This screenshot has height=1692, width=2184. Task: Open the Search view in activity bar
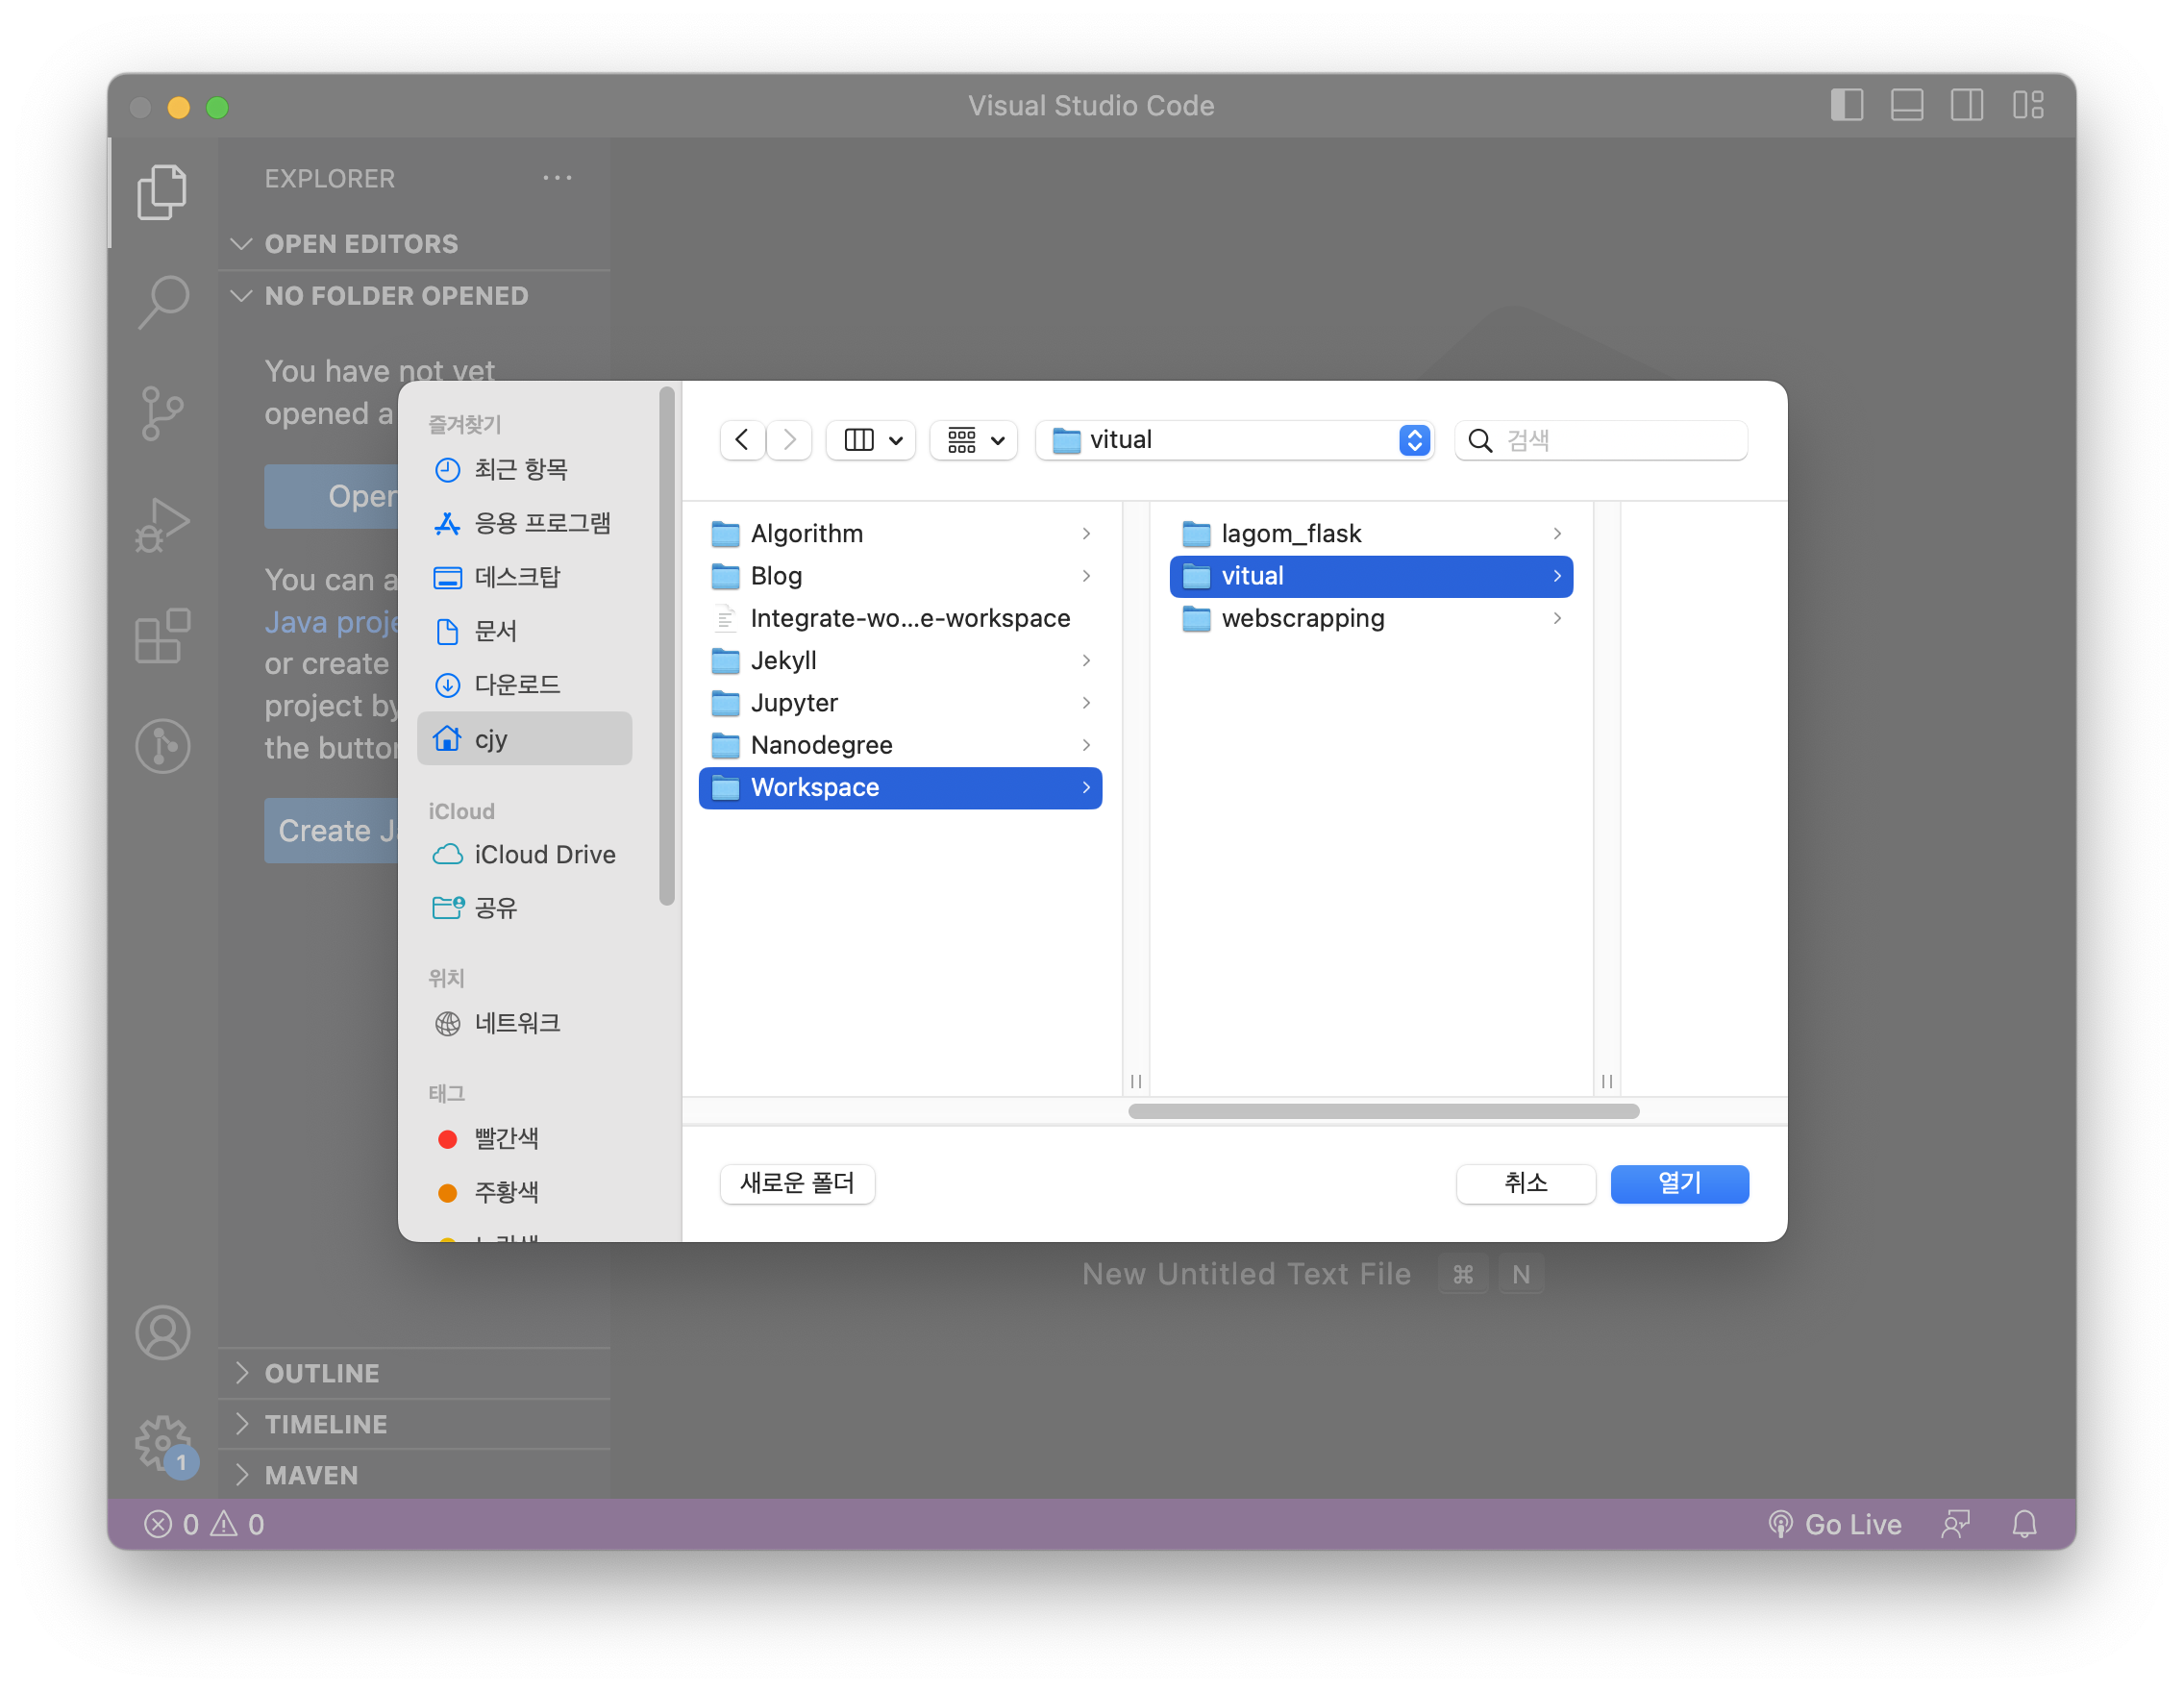[162, 301]
